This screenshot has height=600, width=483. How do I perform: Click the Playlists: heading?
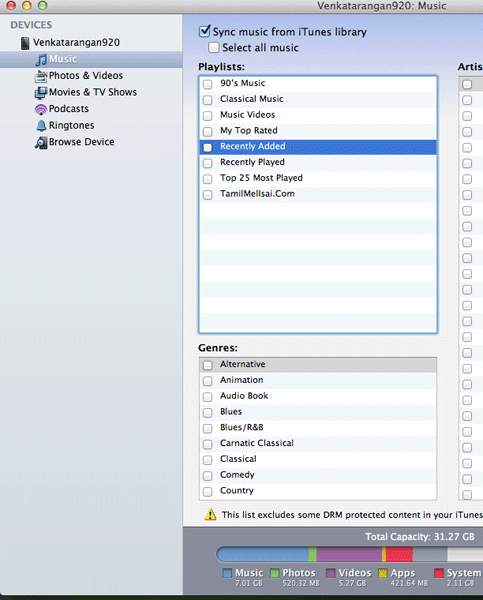click(x=221, y=67)
